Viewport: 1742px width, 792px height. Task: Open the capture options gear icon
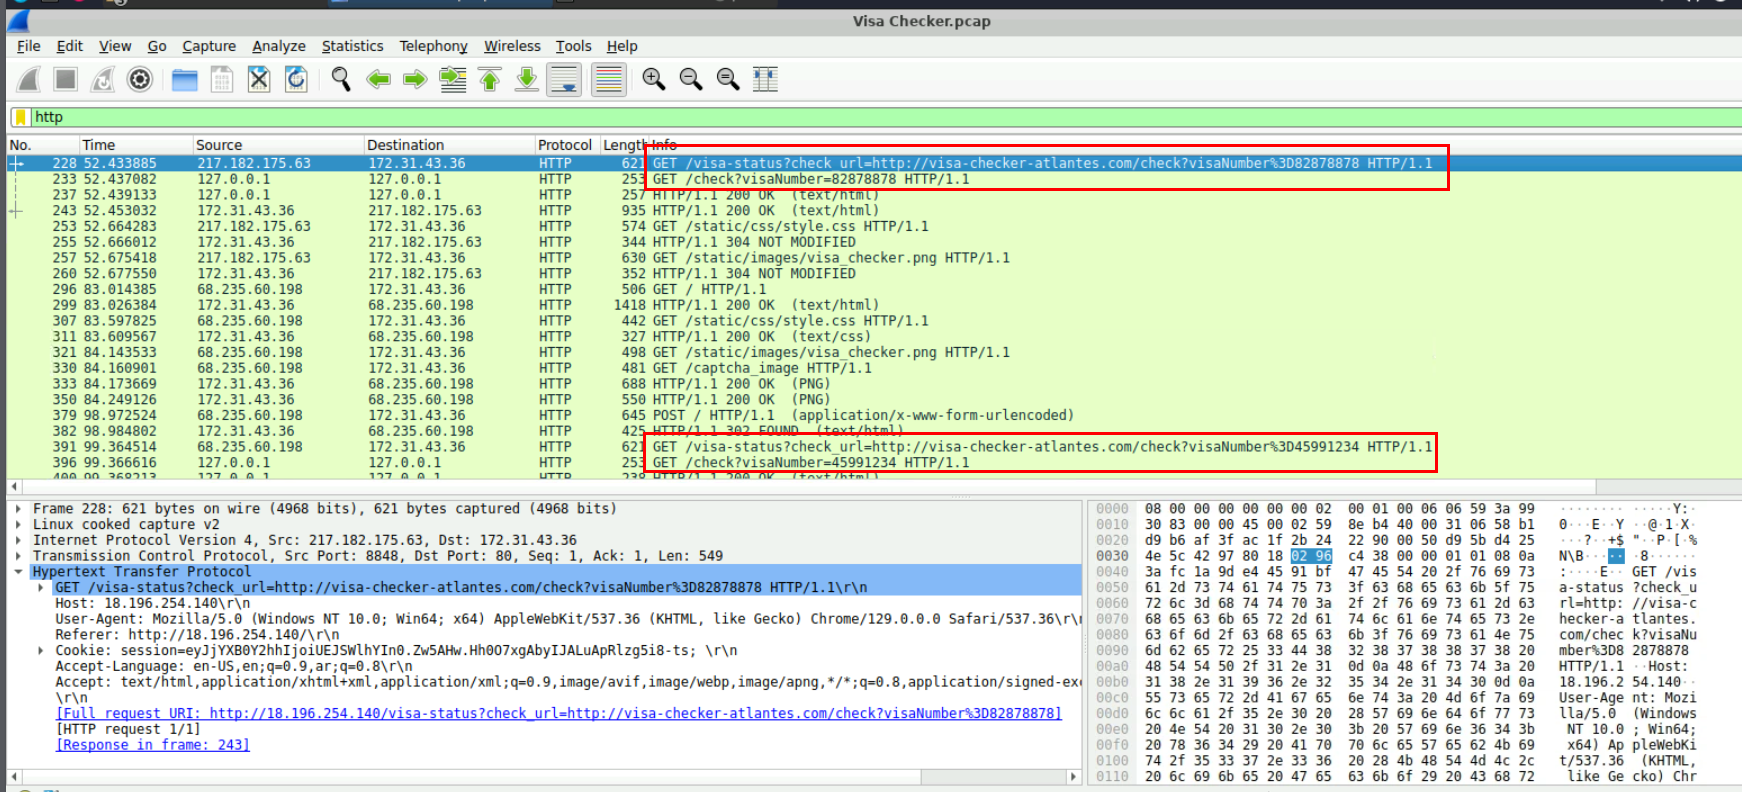(x=140, y=80)
